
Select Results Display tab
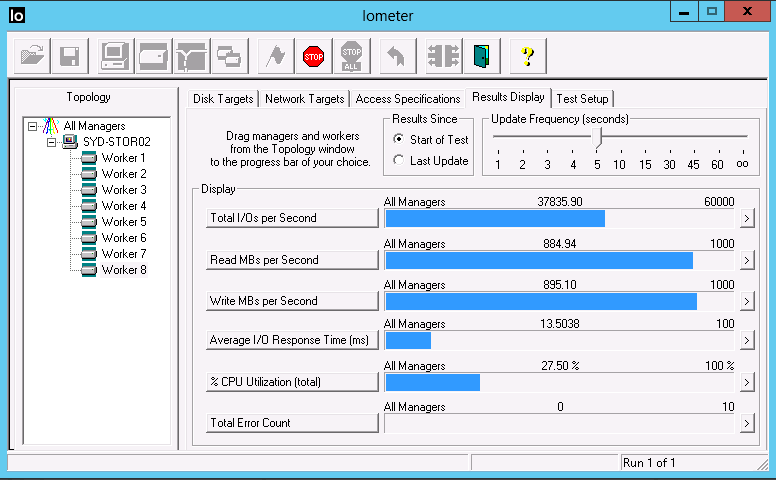(x=508, y=97)
